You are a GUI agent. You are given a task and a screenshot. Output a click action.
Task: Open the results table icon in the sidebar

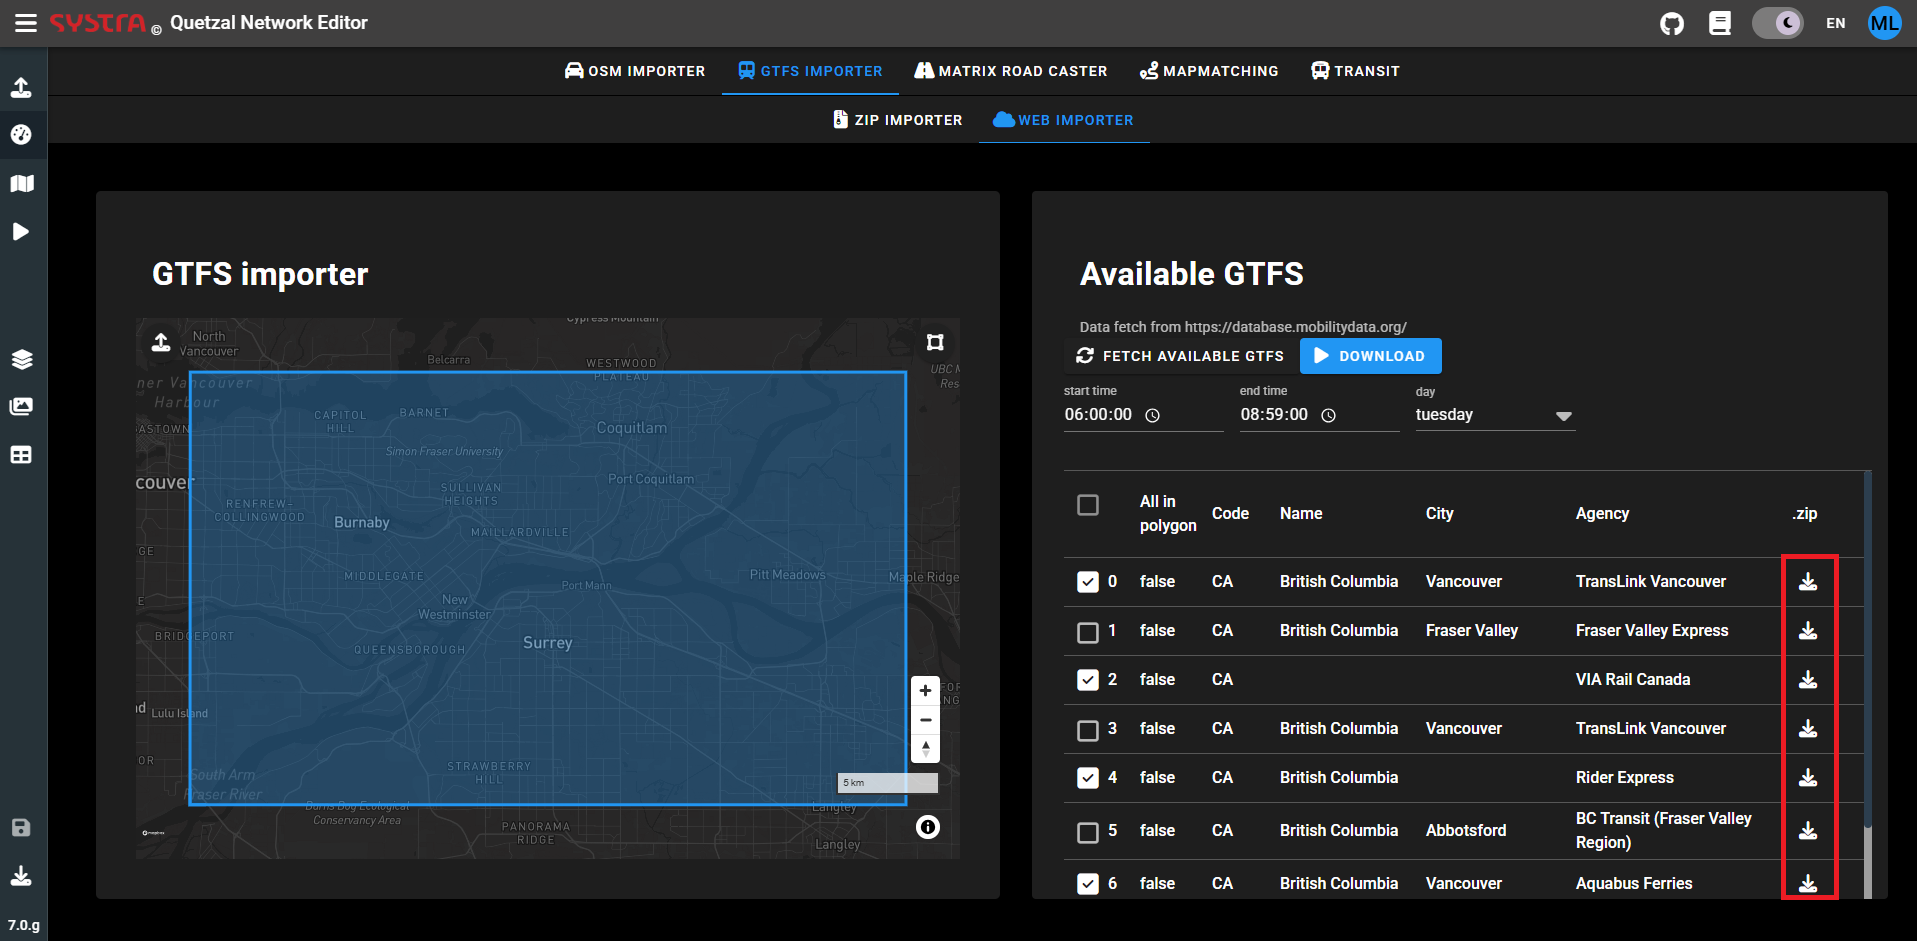[x=21, y=454]
